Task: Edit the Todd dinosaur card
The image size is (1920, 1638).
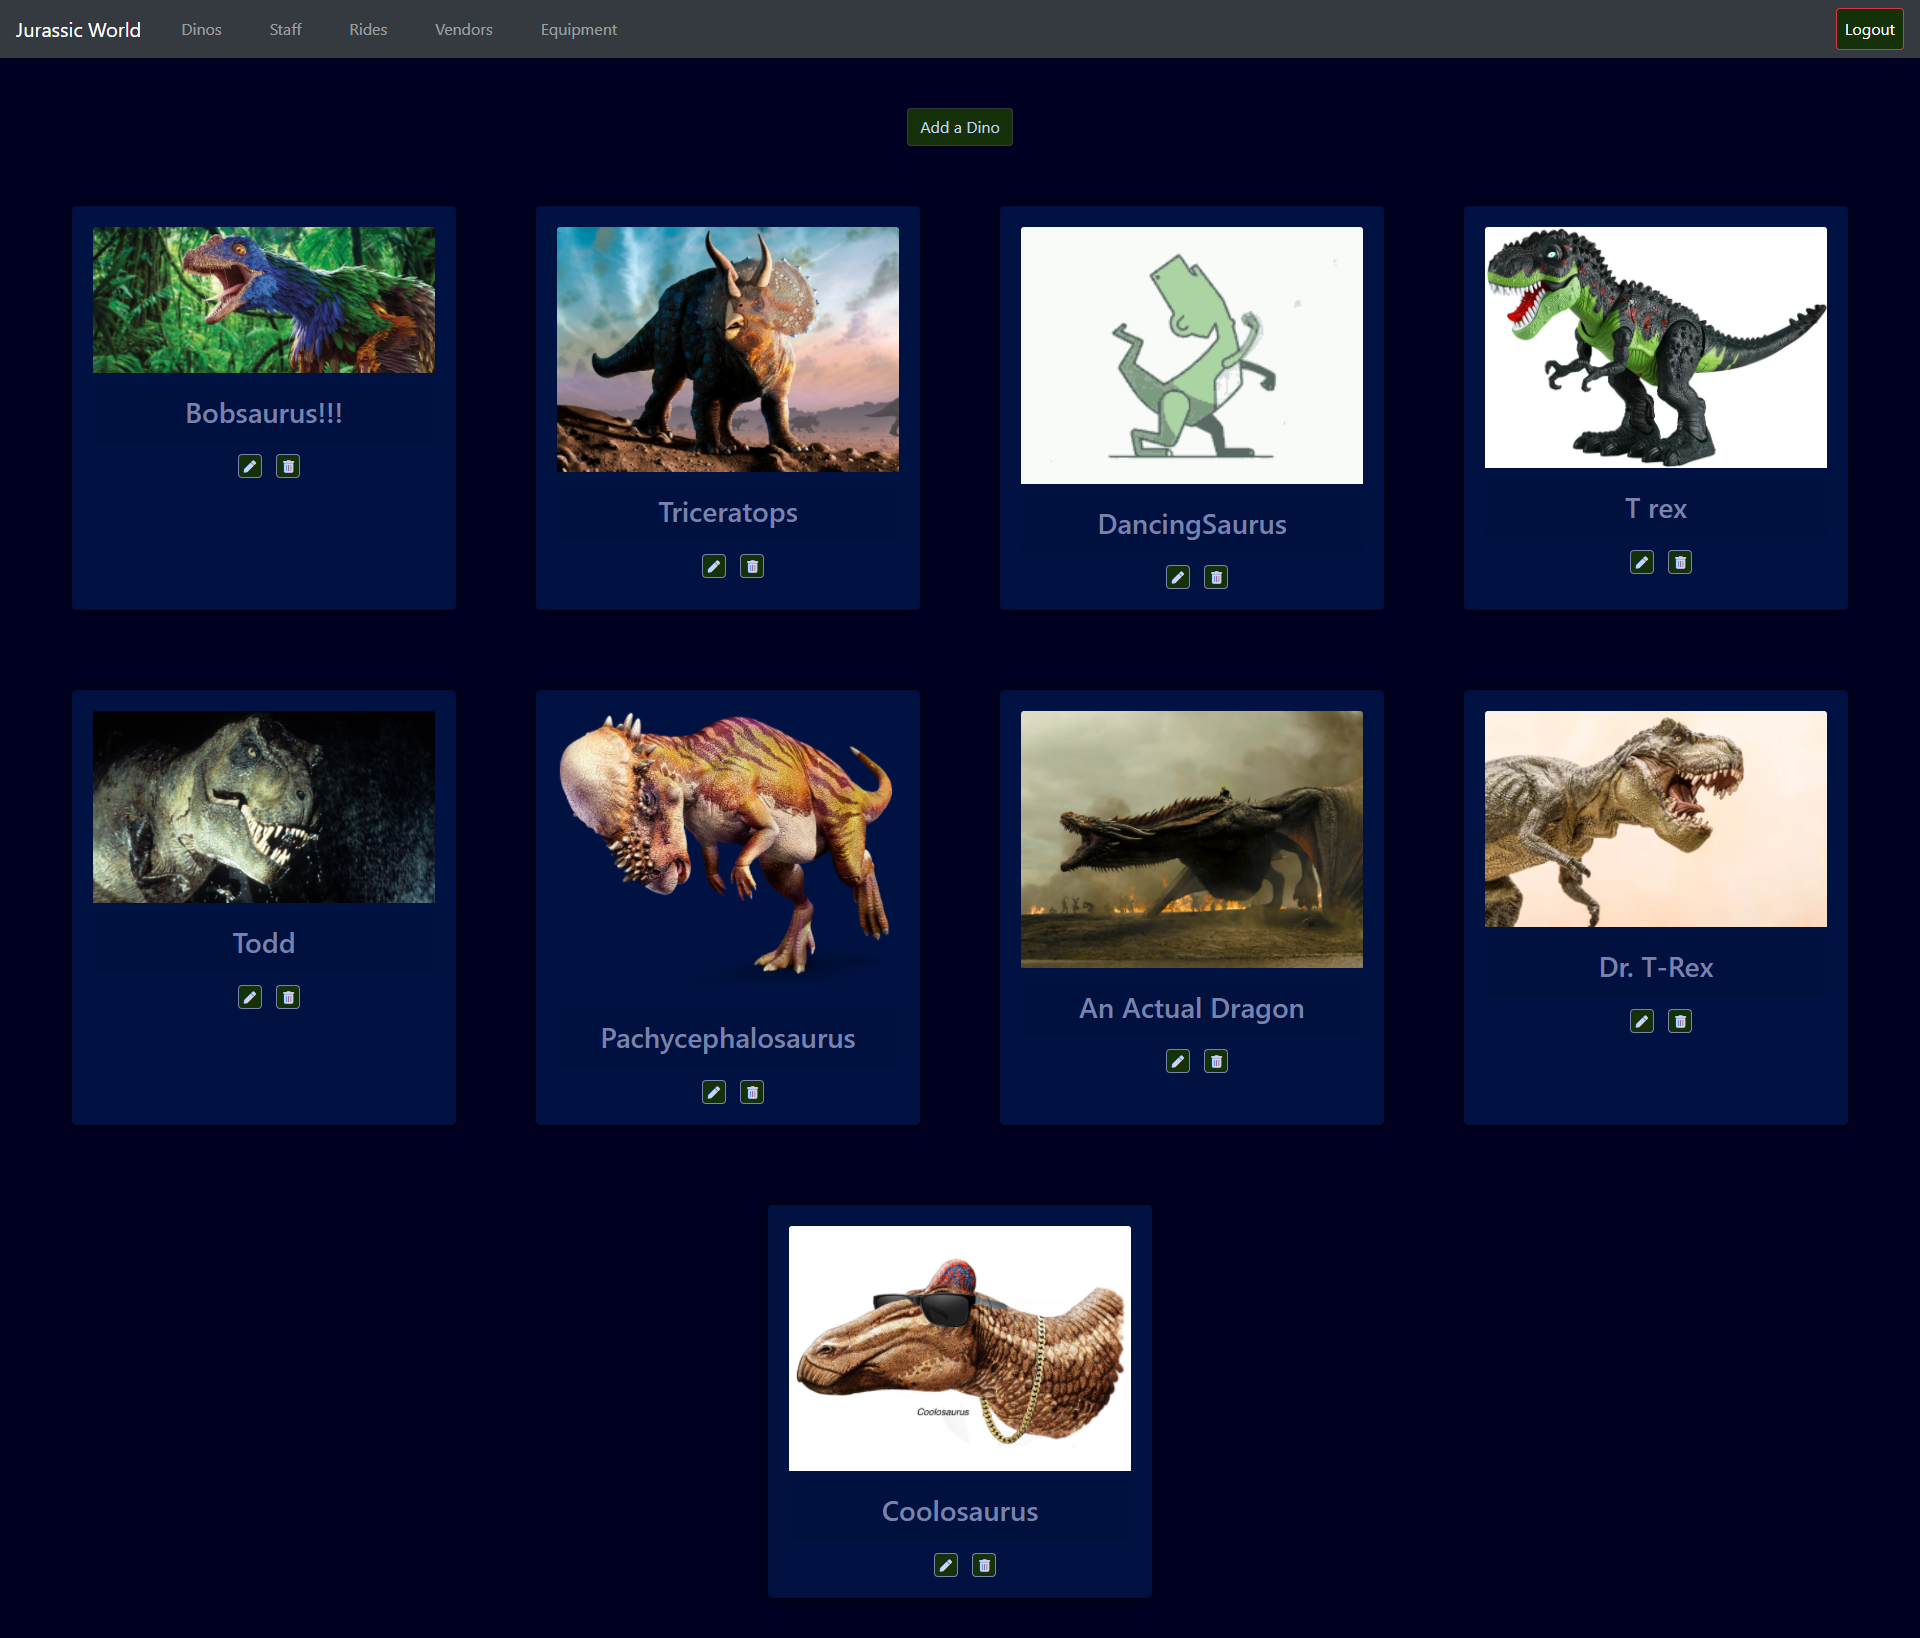Action: [250, 997]
